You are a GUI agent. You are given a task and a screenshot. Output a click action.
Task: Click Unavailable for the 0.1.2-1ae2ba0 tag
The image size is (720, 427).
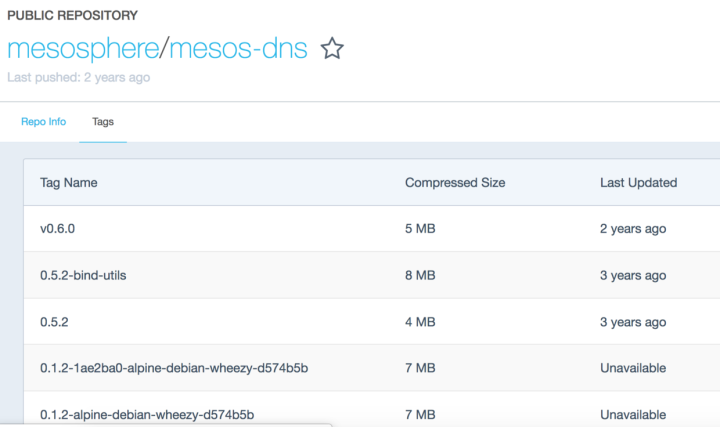pos(633,368)
